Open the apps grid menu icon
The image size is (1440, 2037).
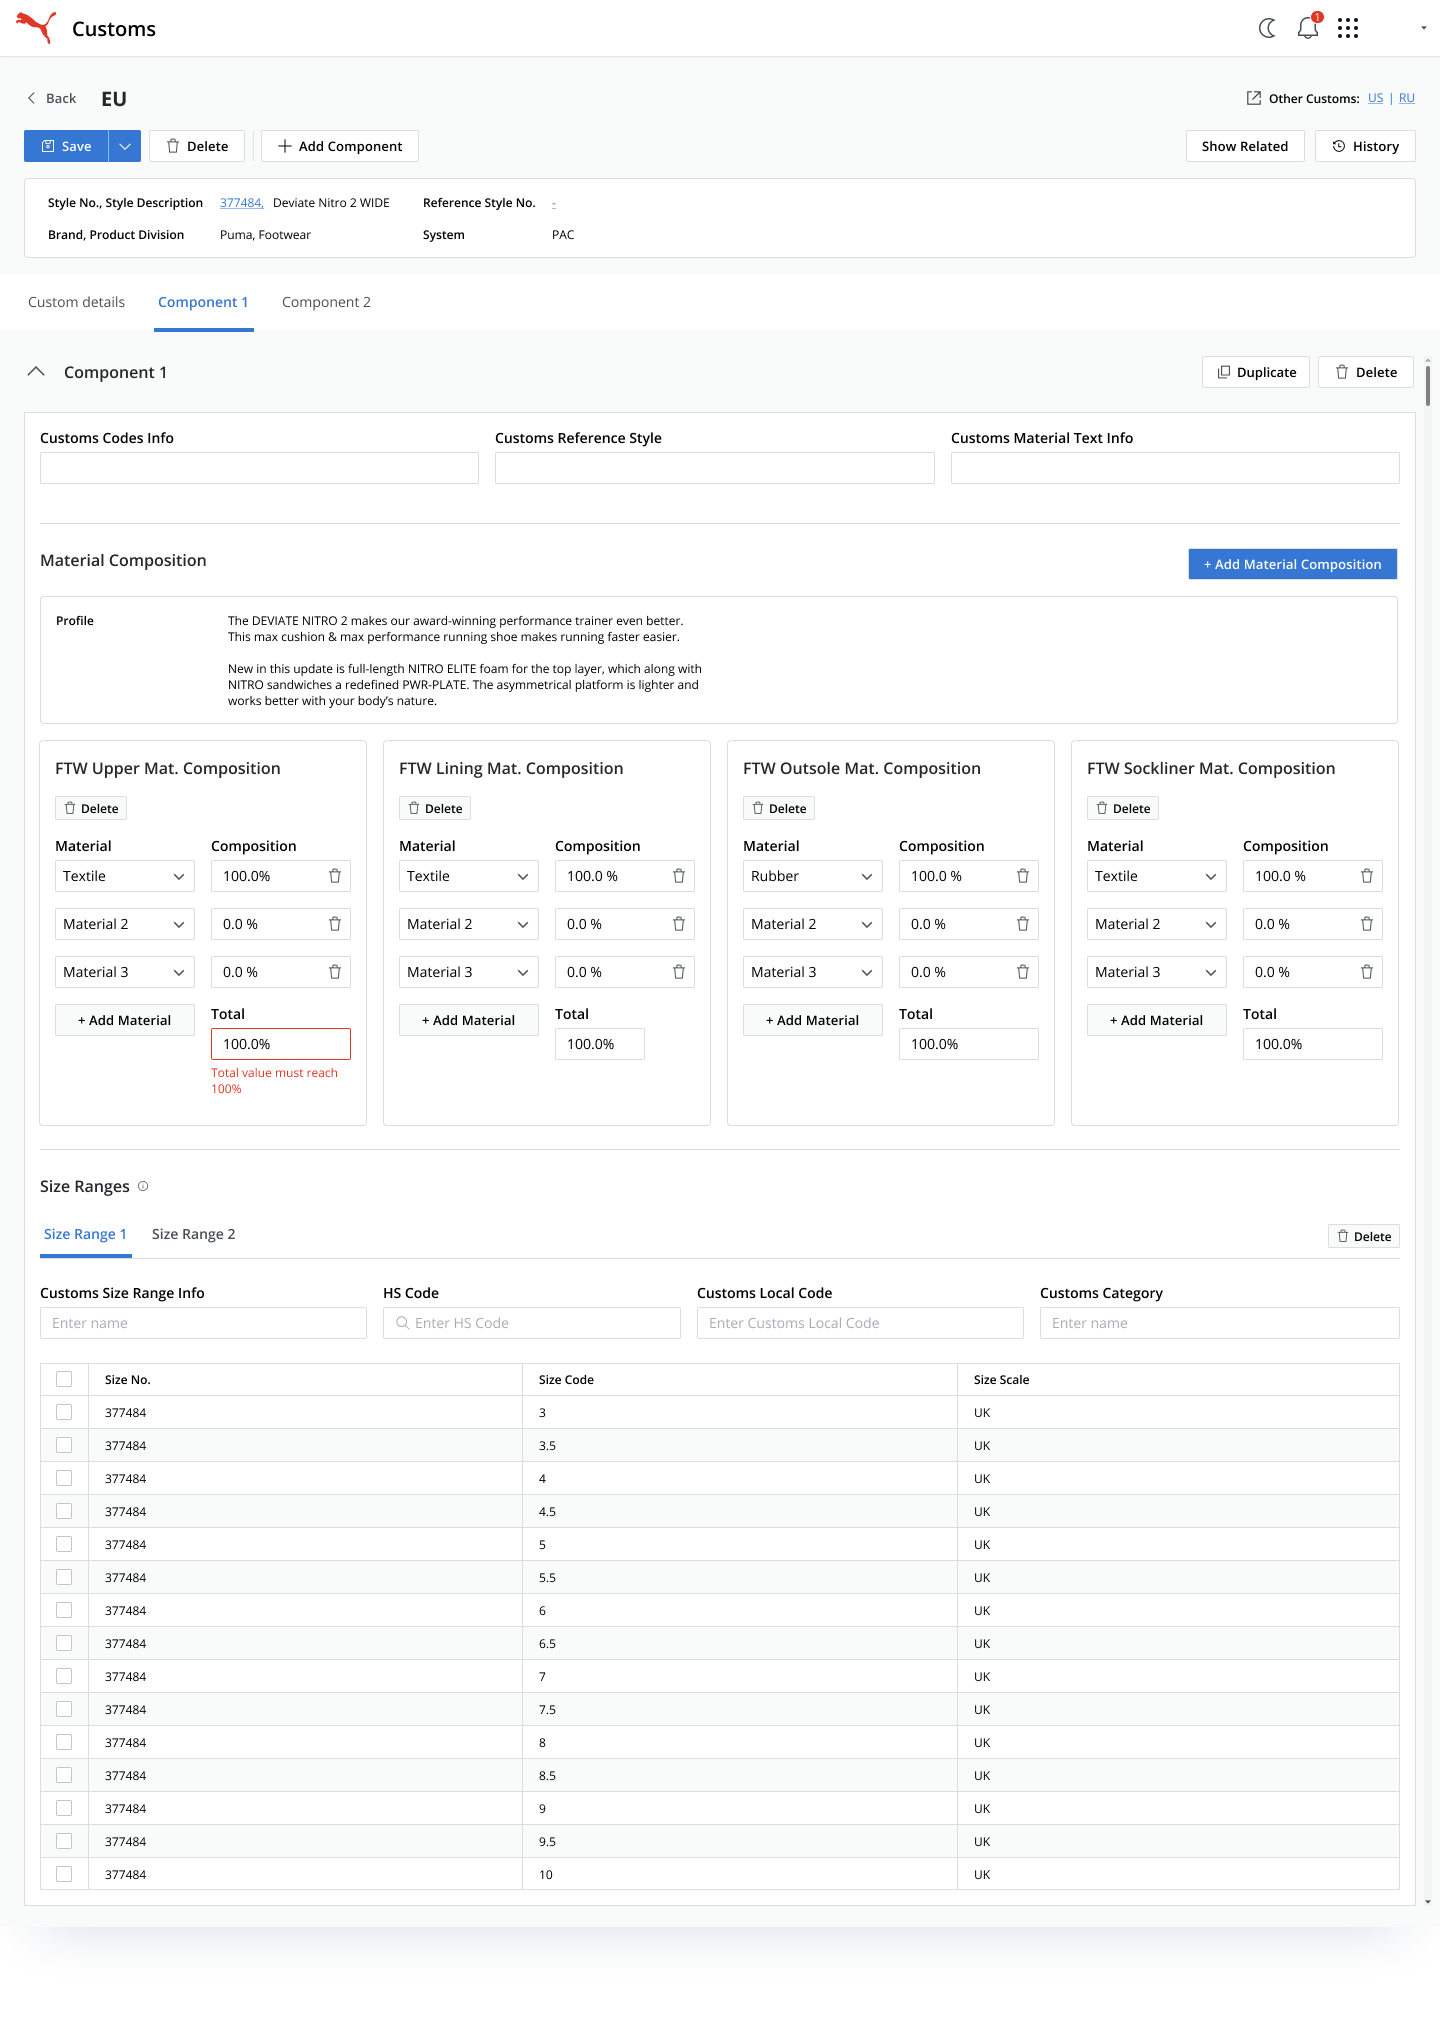click(x=1348, y=28)
